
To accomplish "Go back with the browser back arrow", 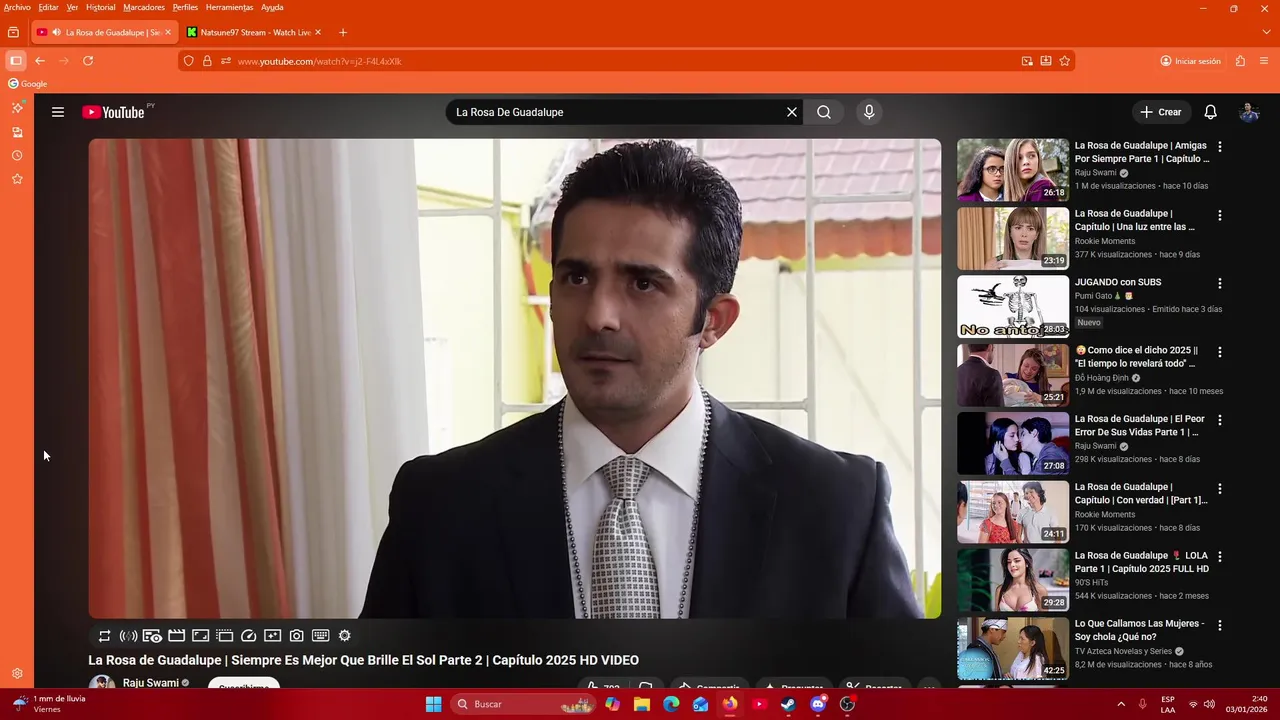I will pyautogui.click(x=40, y=61).
